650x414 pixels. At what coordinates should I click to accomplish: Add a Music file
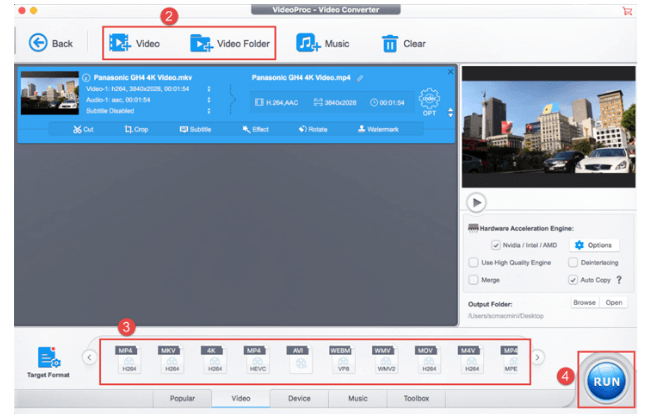click(x=323, y=43)
